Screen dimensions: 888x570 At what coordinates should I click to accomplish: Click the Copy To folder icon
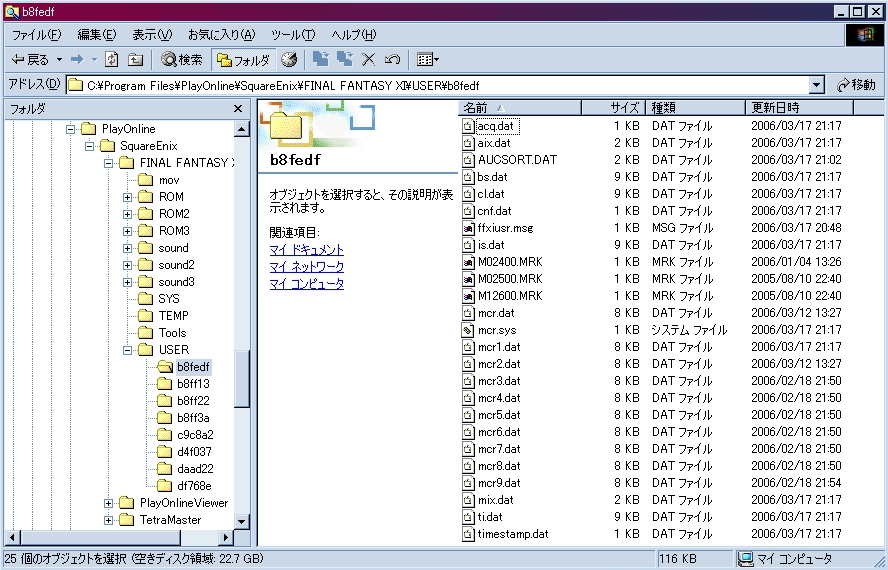(x=344, y=59)
